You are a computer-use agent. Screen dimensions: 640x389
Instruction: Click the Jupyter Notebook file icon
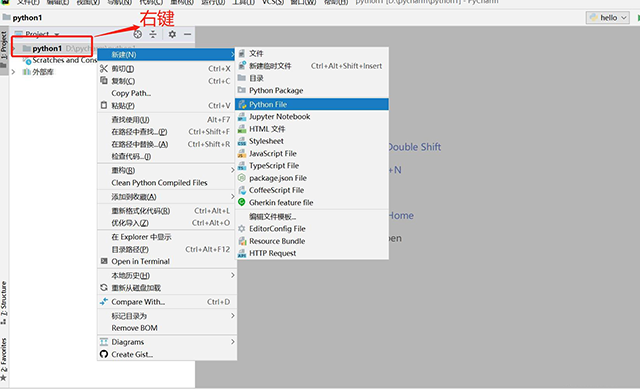(242, 117)
